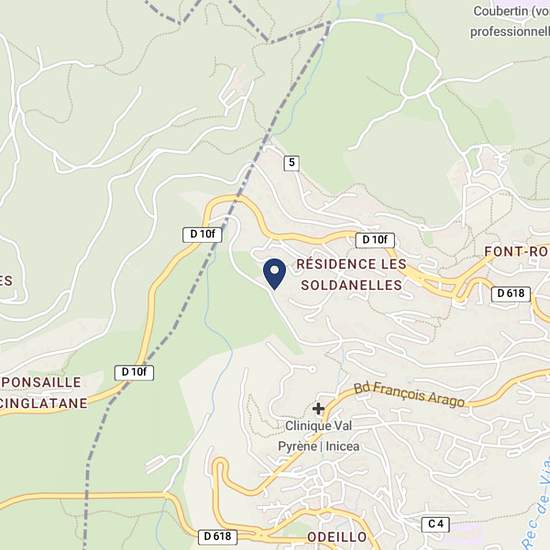Select the D 10f shield above Ponsaille
550x550 pixels.
point(134,372)
